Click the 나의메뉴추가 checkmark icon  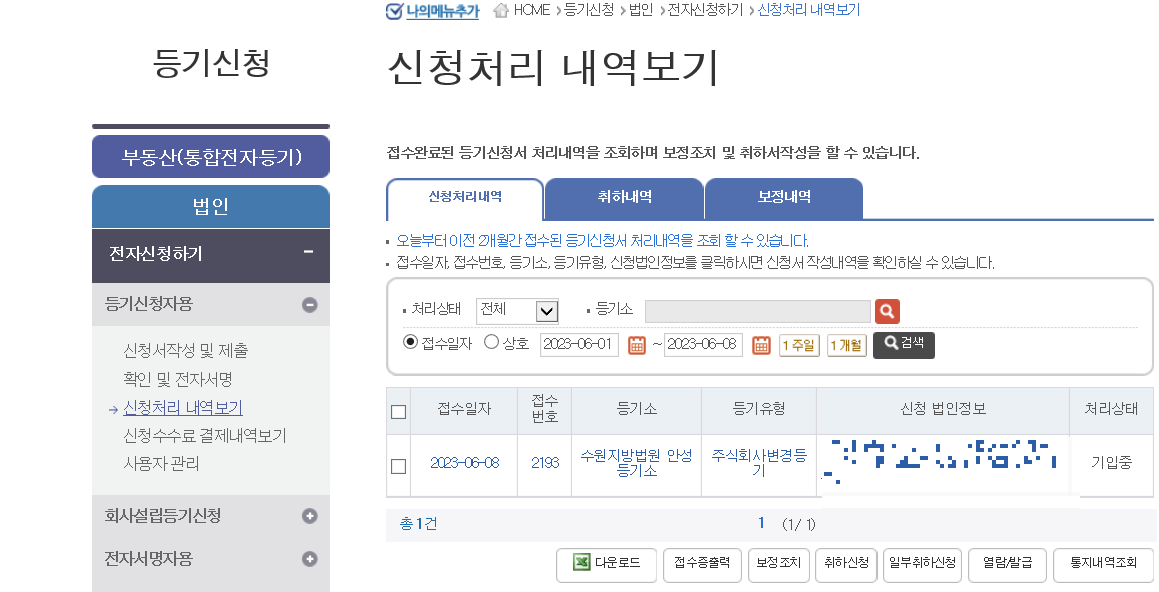tap(392, 12)
